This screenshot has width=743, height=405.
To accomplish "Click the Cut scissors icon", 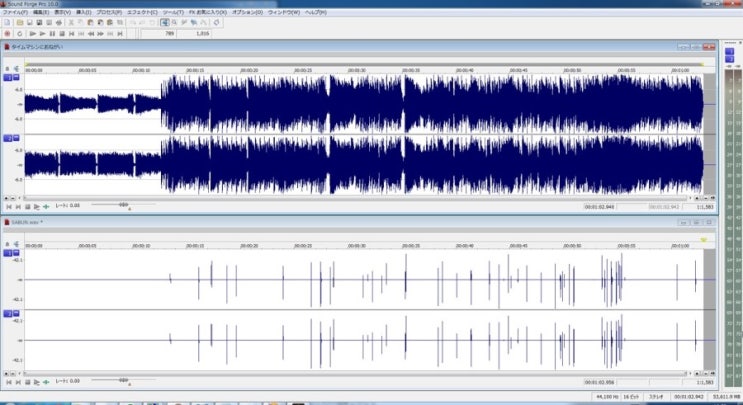I will click(71, 22).
